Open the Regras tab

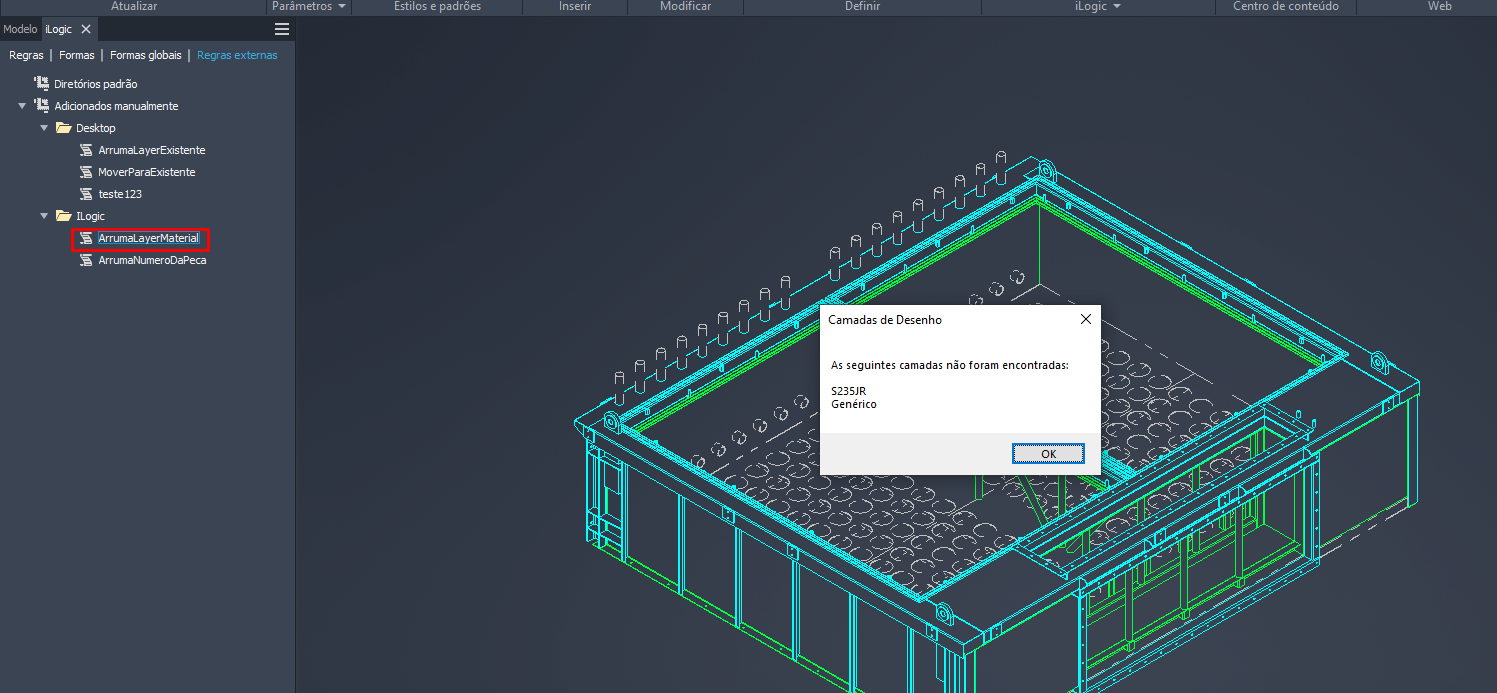pos(26,55)
